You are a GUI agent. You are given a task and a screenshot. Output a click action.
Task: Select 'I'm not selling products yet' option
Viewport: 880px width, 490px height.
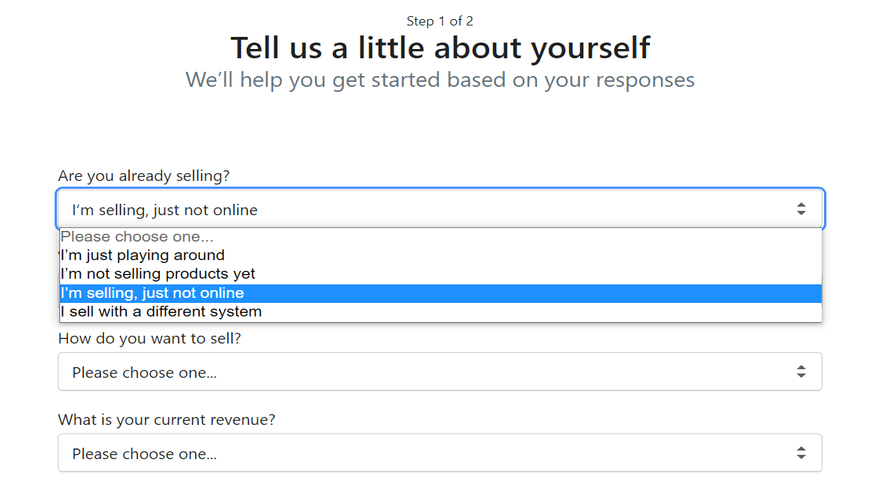click(x=158, y=274)
